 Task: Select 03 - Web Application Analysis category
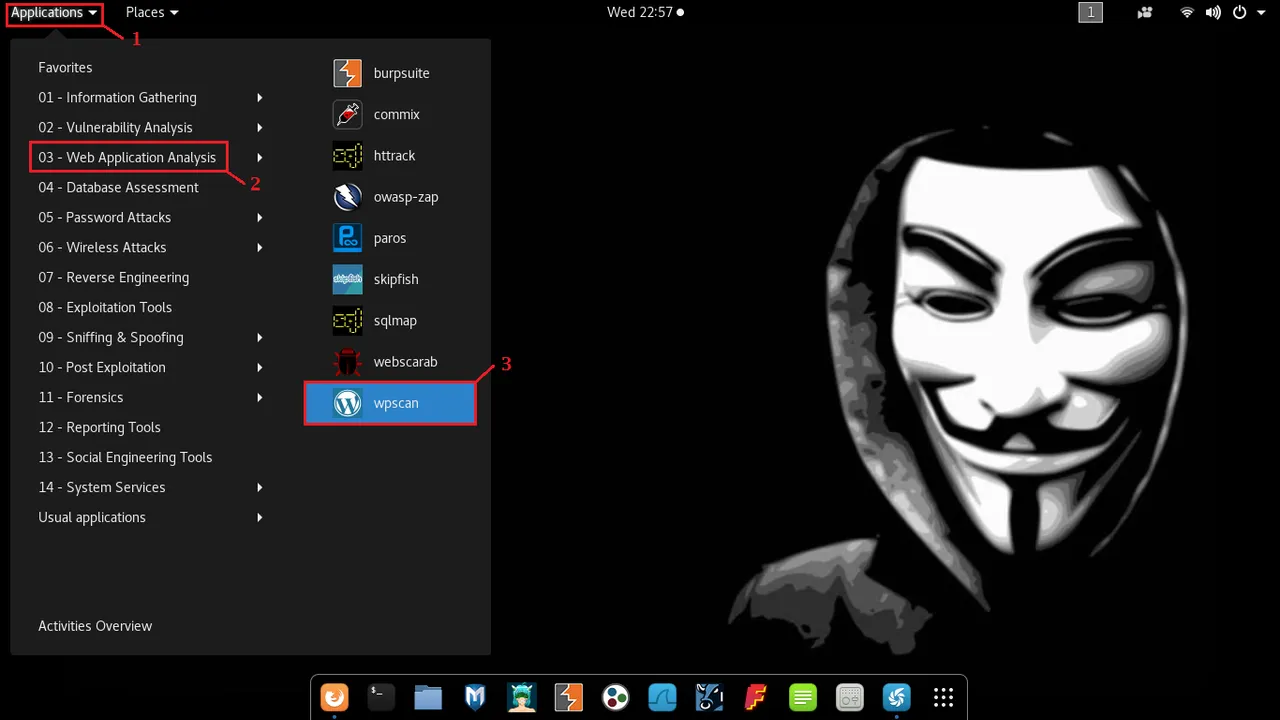[127, 157]
